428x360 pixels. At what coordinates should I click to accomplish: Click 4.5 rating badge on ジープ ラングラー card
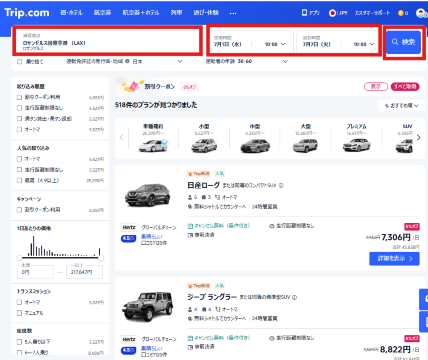[129, 350]
